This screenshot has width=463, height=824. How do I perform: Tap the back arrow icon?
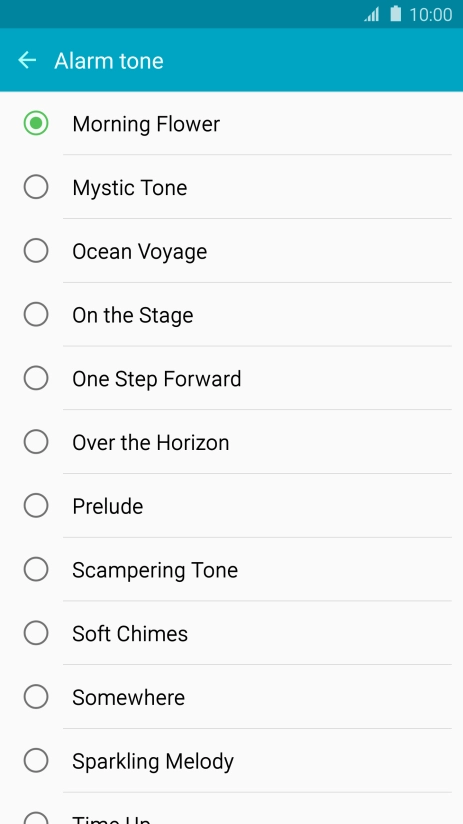tap(27, 60)
